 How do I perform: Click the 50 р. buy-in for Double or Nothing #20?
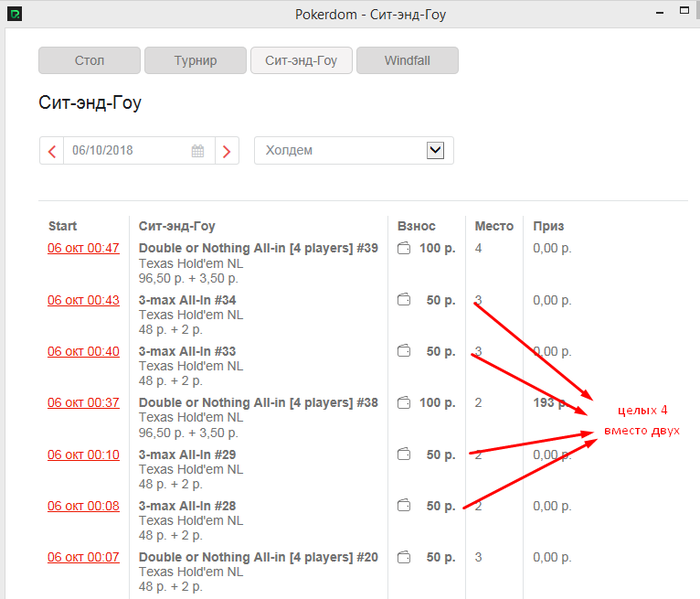click(441, 557)
